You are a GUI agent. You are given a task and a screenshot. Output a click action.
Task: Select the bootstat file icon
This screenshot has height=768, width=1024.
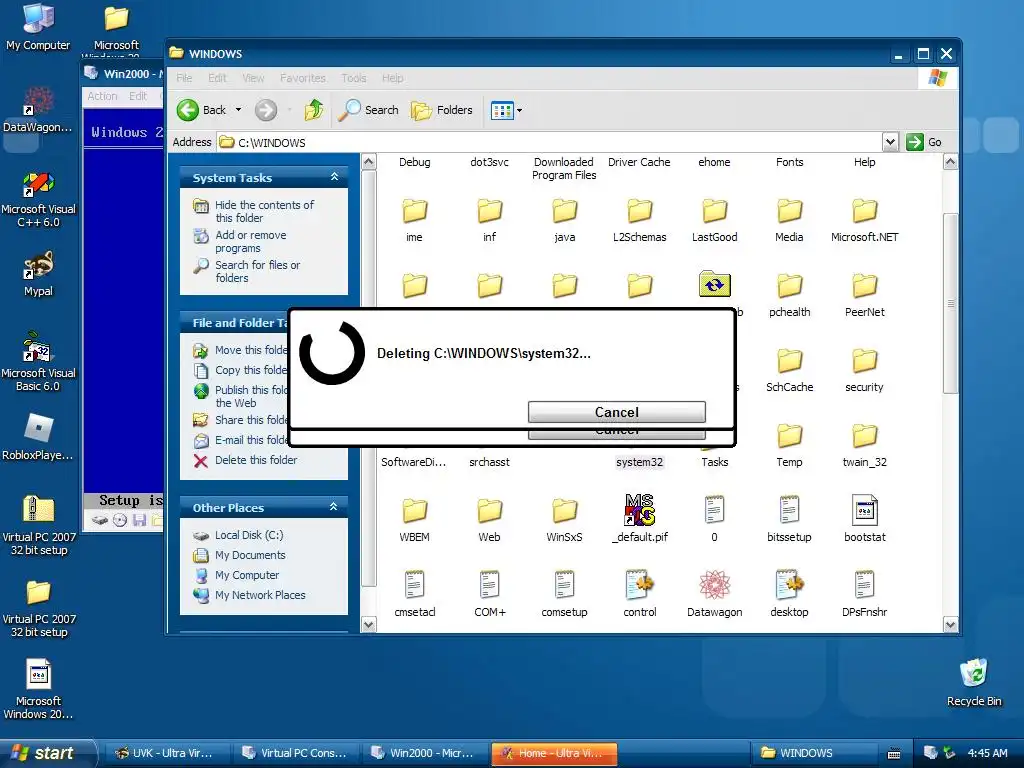(864, 510)
